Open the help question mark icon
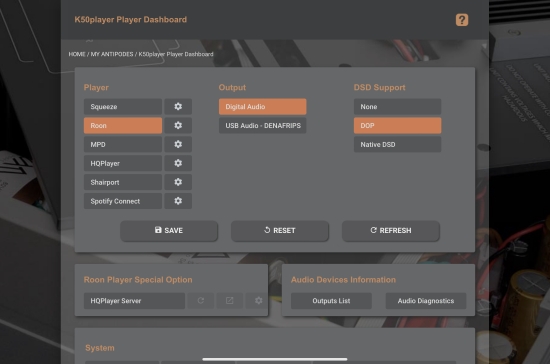Viewport: 550px width, 364px height. 462,20
